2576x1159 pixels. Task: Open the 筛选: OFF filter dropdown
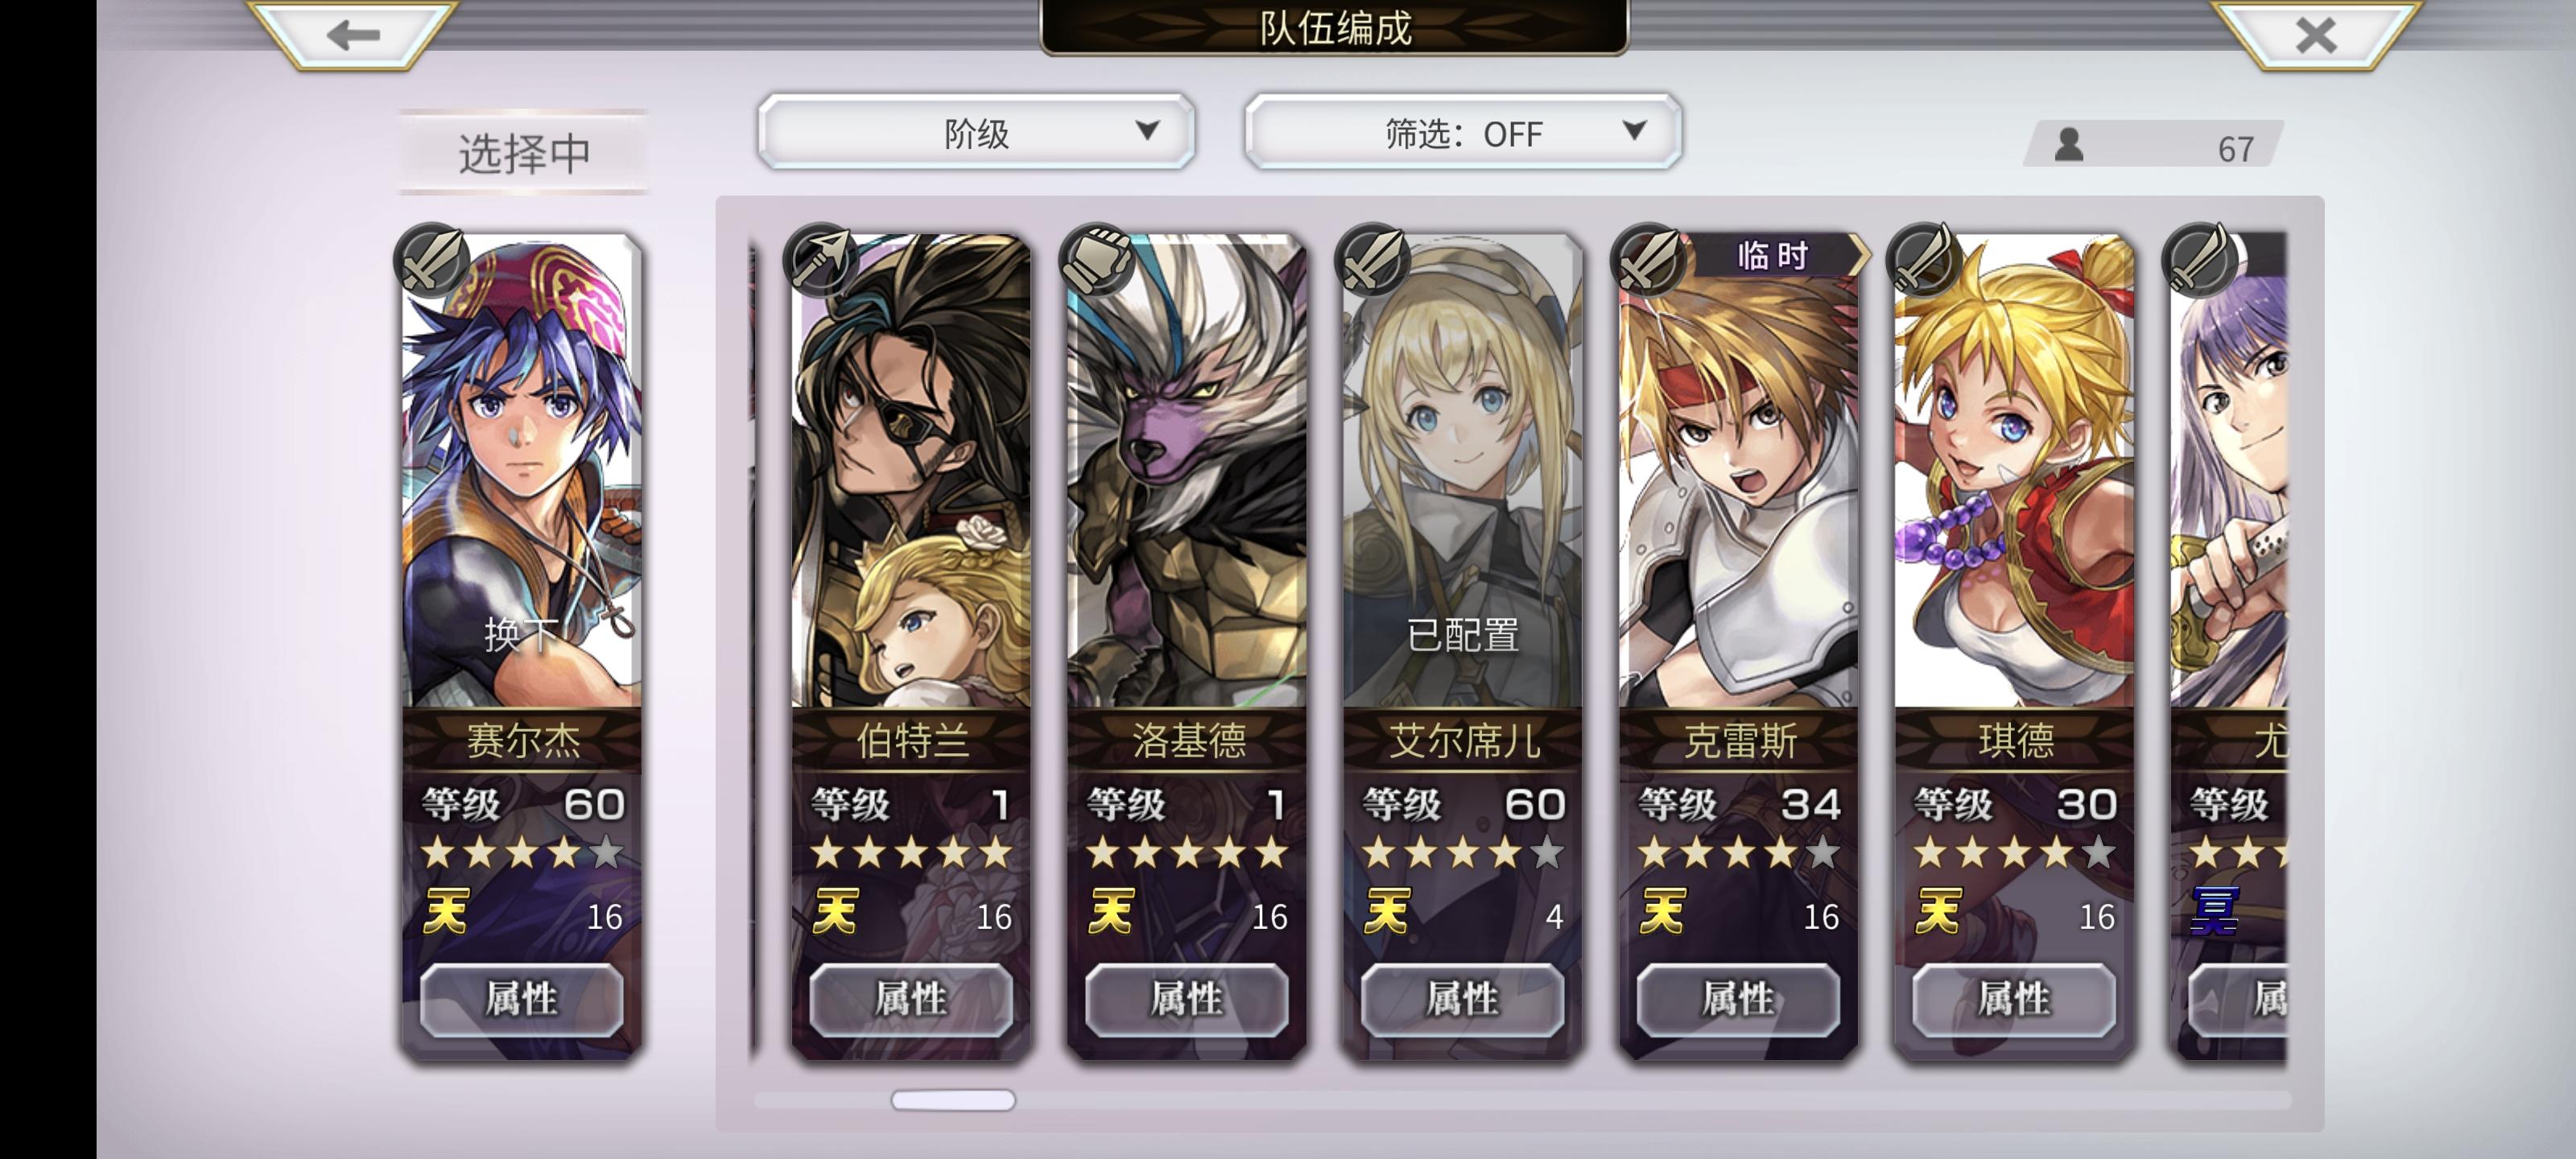pos(1463,132)
